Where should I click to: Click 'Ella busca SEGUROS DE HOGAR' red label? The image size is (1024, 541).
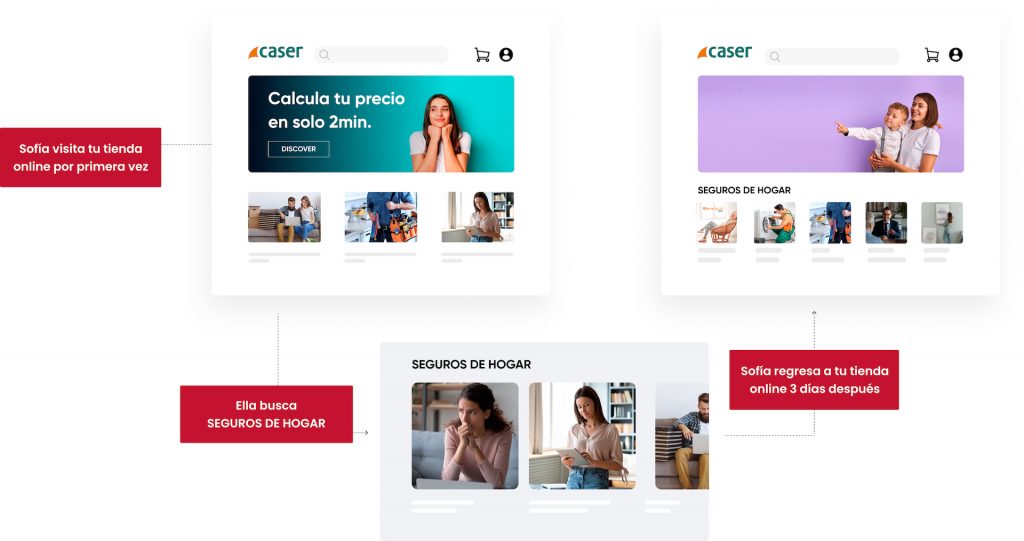coord(266,414)
